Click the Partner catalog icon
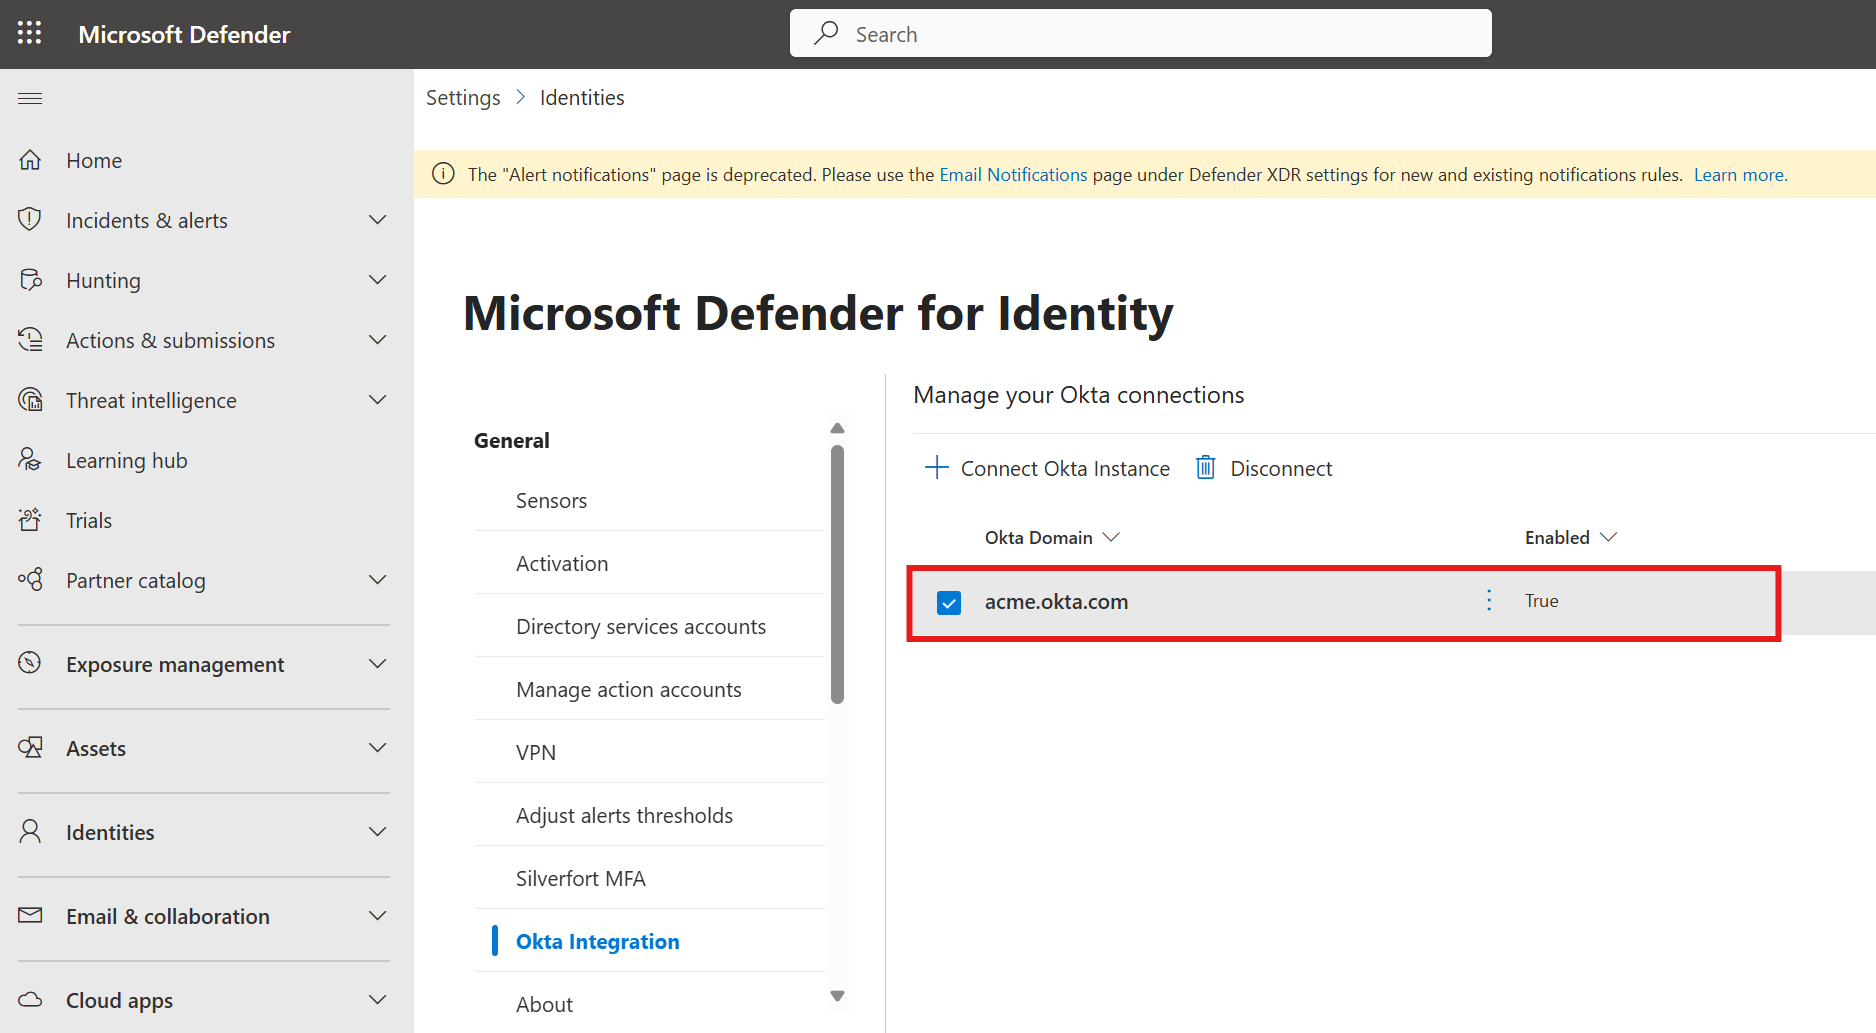Viewport: 1876px width, 1033px height. click(30, 580)
